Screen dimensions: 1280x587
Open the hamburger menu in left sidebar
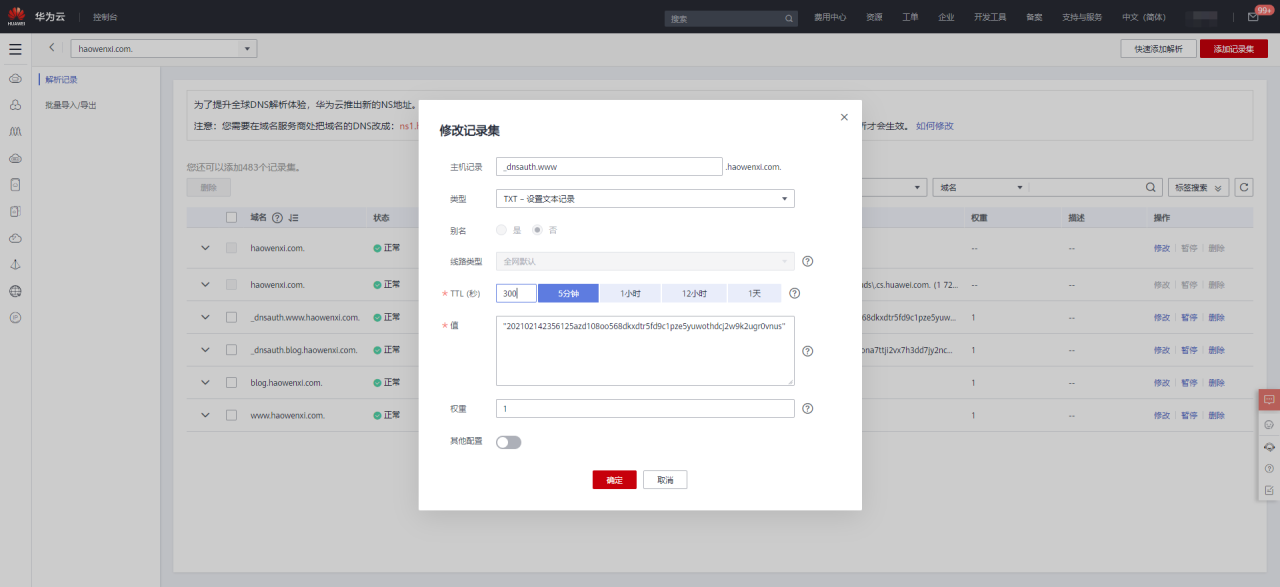(15, 49)
